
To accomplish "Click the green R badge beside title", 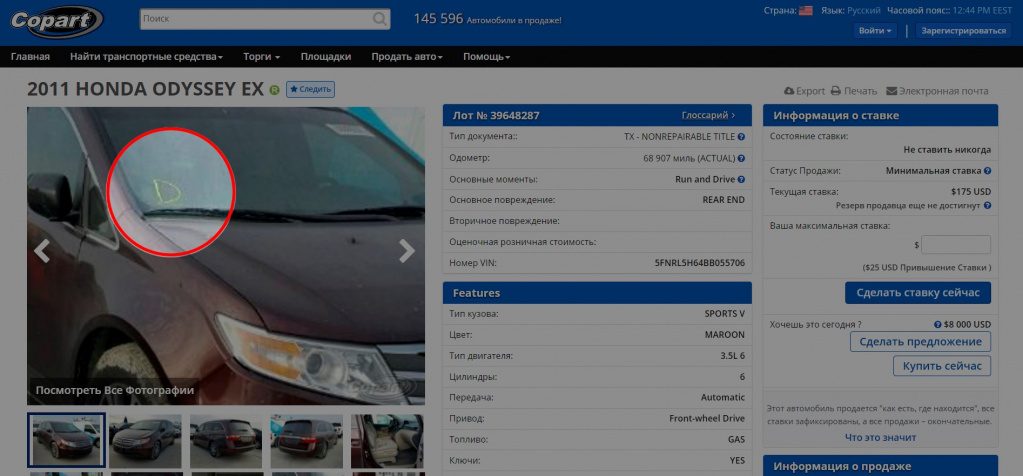I will (275, 90).
